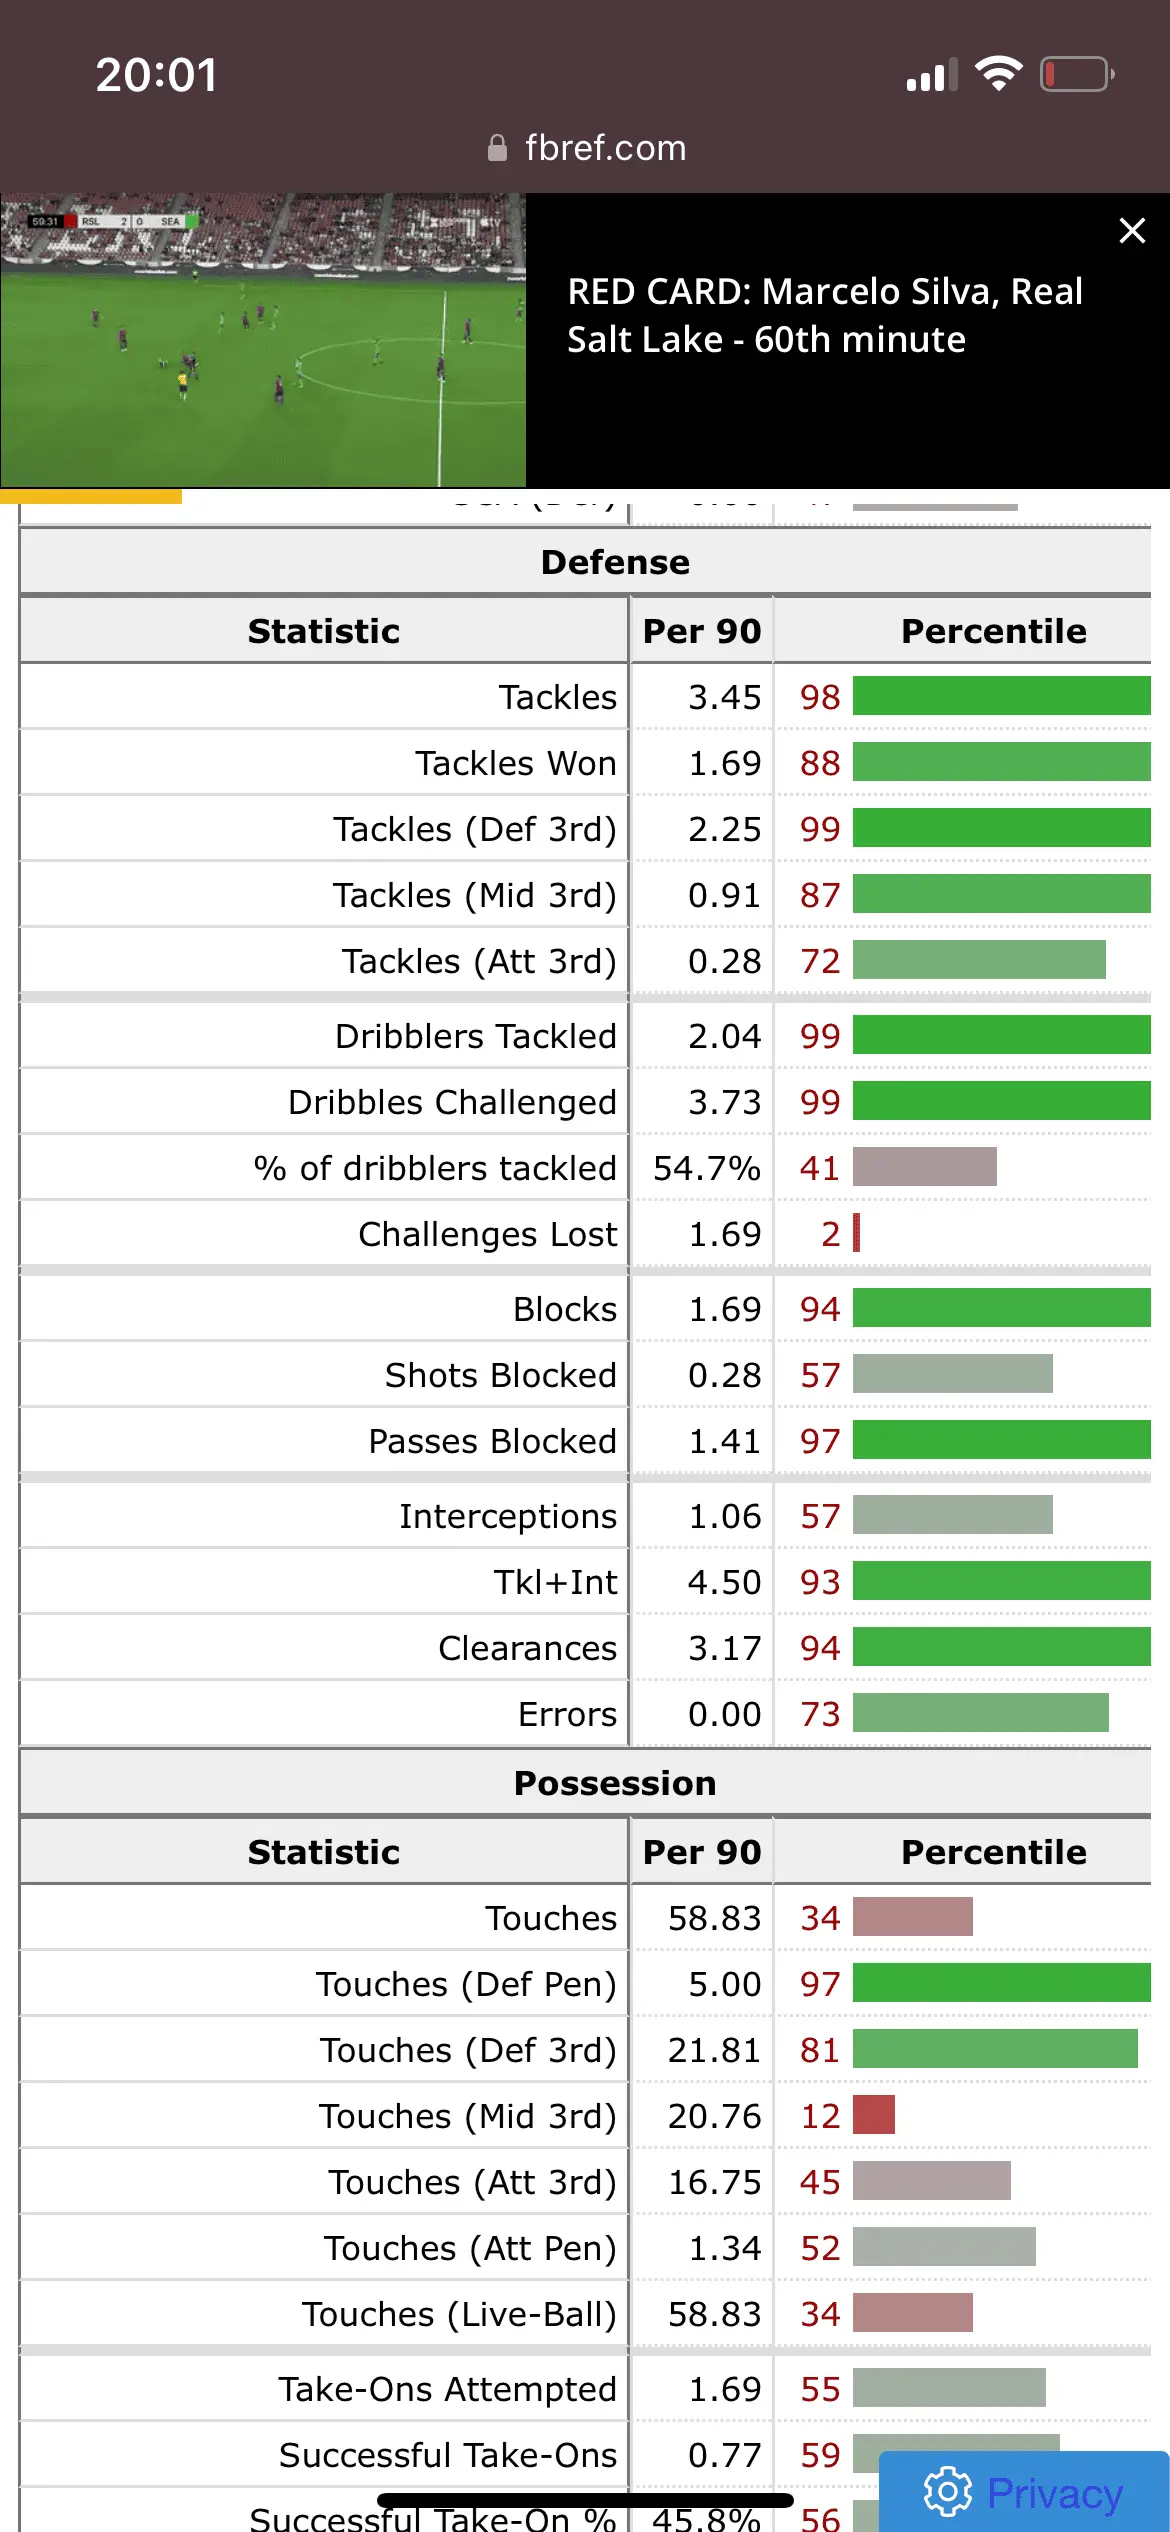Play the Real Salt Lake video thumbnail

263,340
